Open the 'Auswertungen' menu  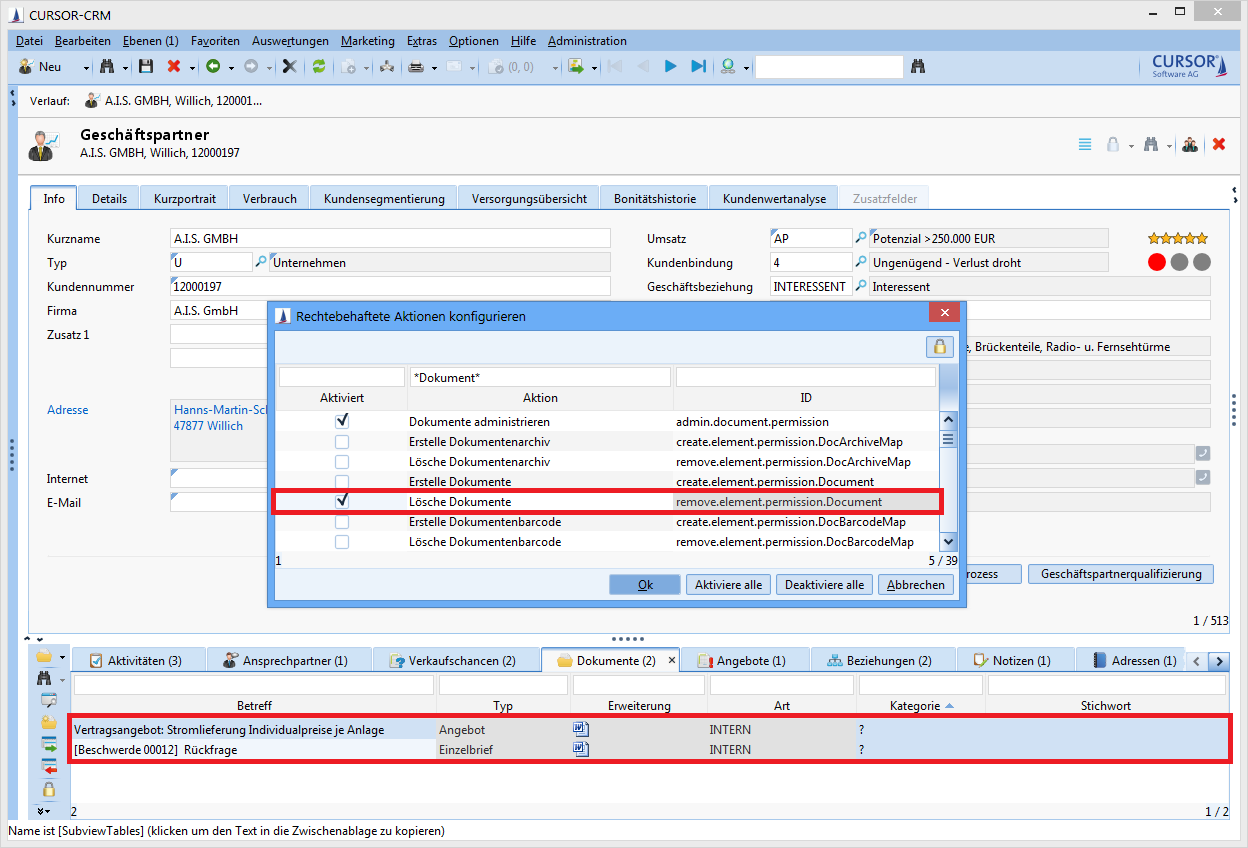pyautogui.click(x=290, y=41)
